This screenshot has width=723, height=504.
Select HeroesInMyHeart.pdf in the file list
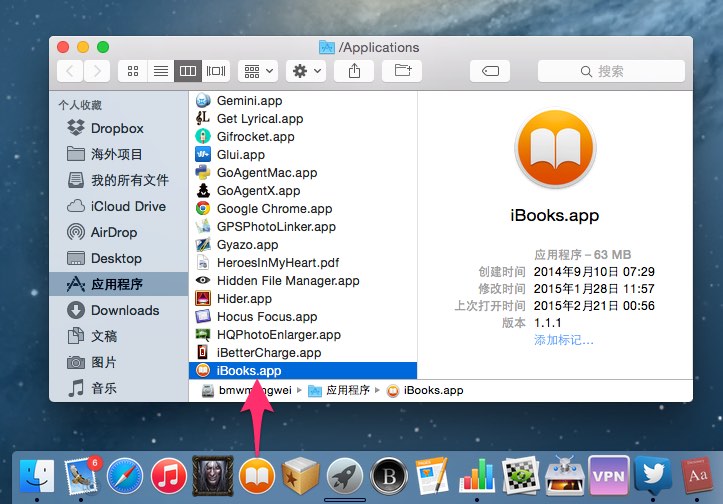(303, 262)
